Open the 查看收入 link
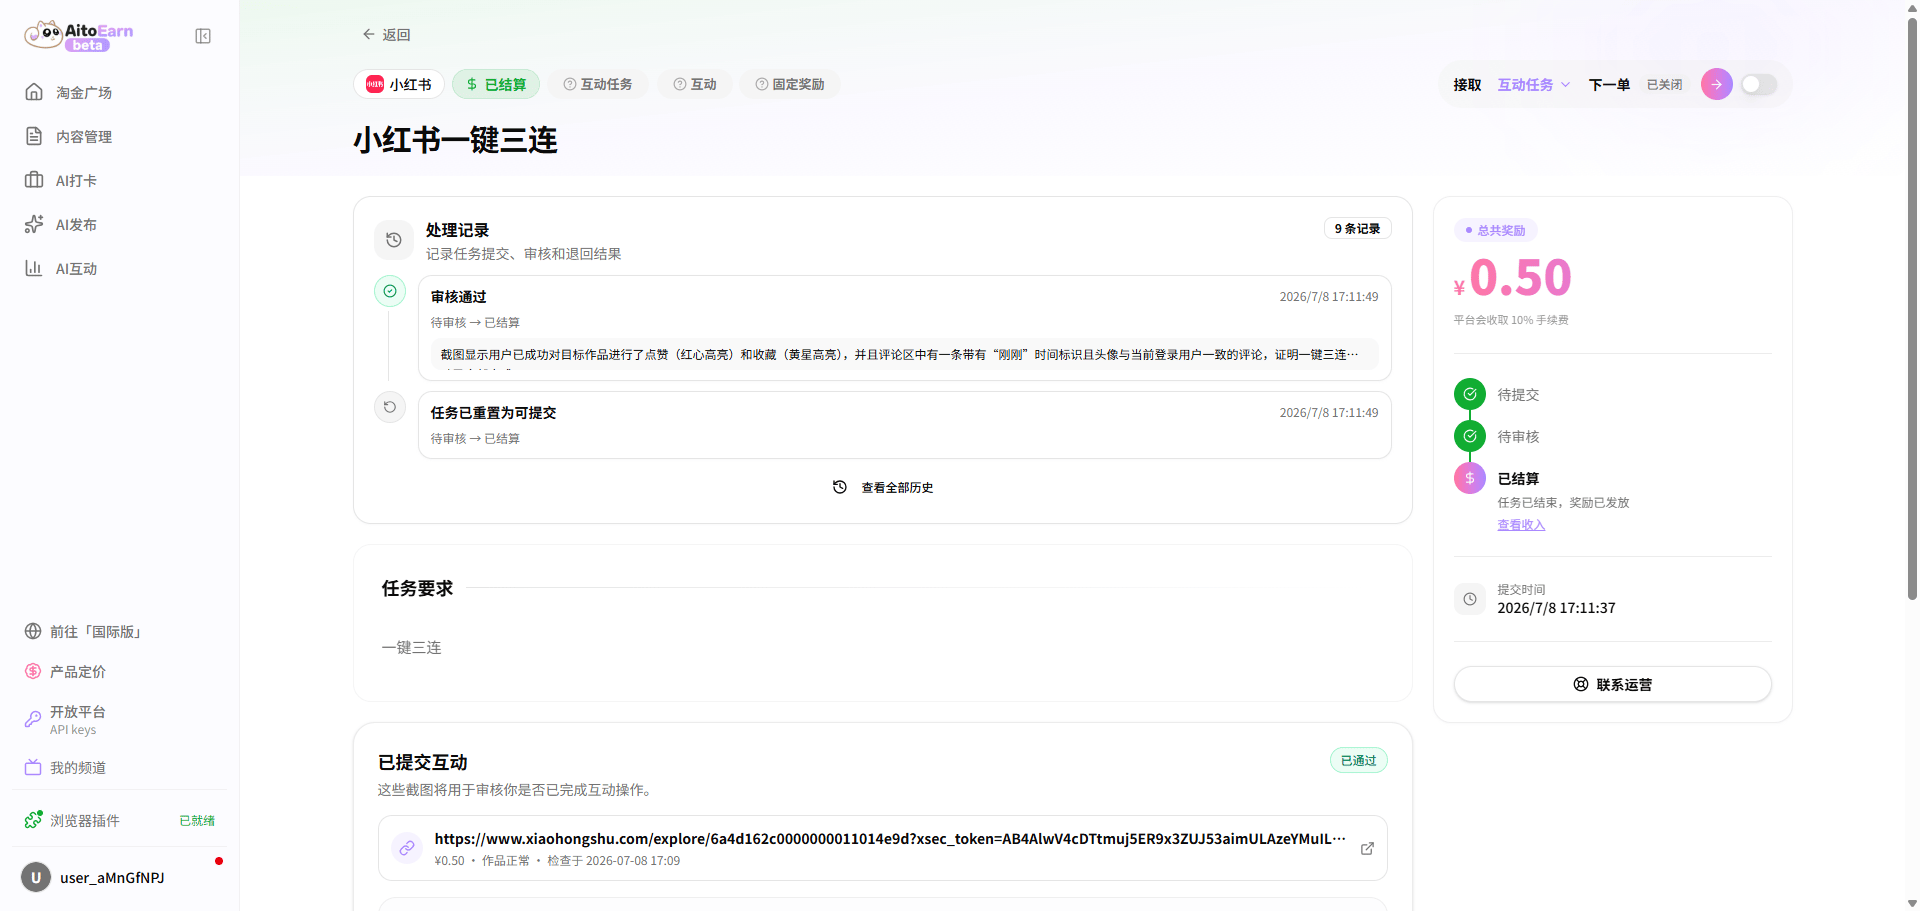1920x911 pixels. tap(1521, 524)
